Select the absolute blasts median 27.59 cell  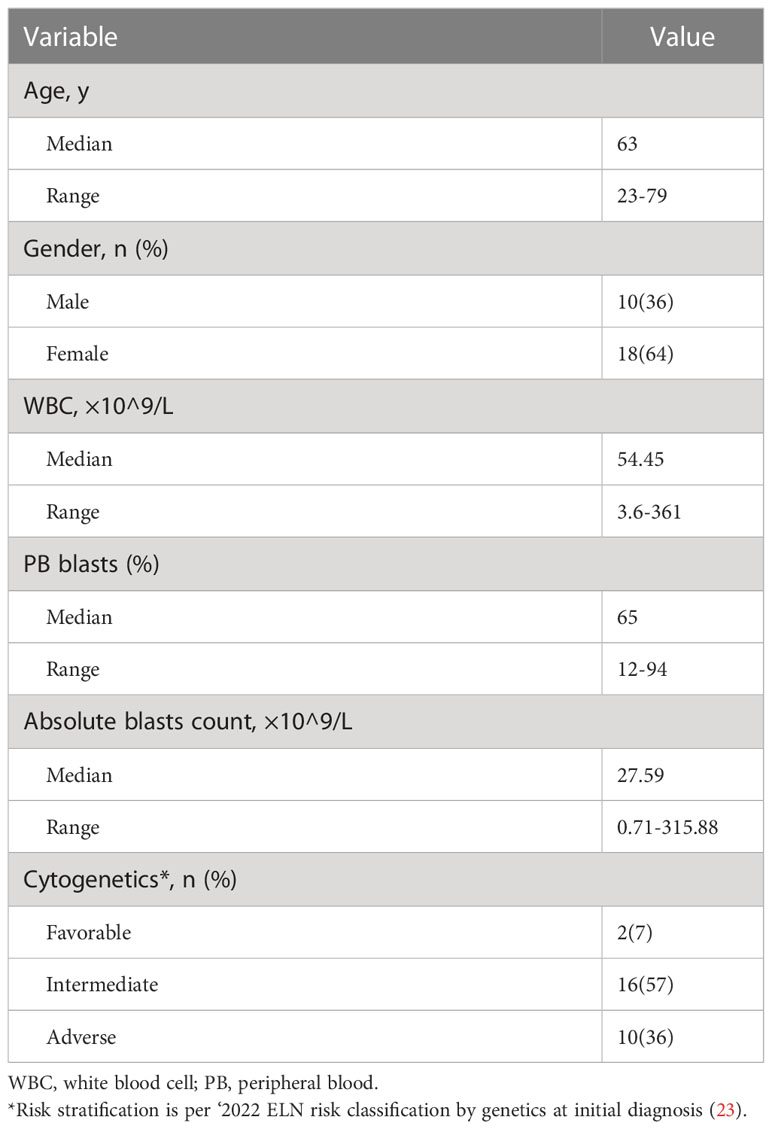[x=682, y=775]
